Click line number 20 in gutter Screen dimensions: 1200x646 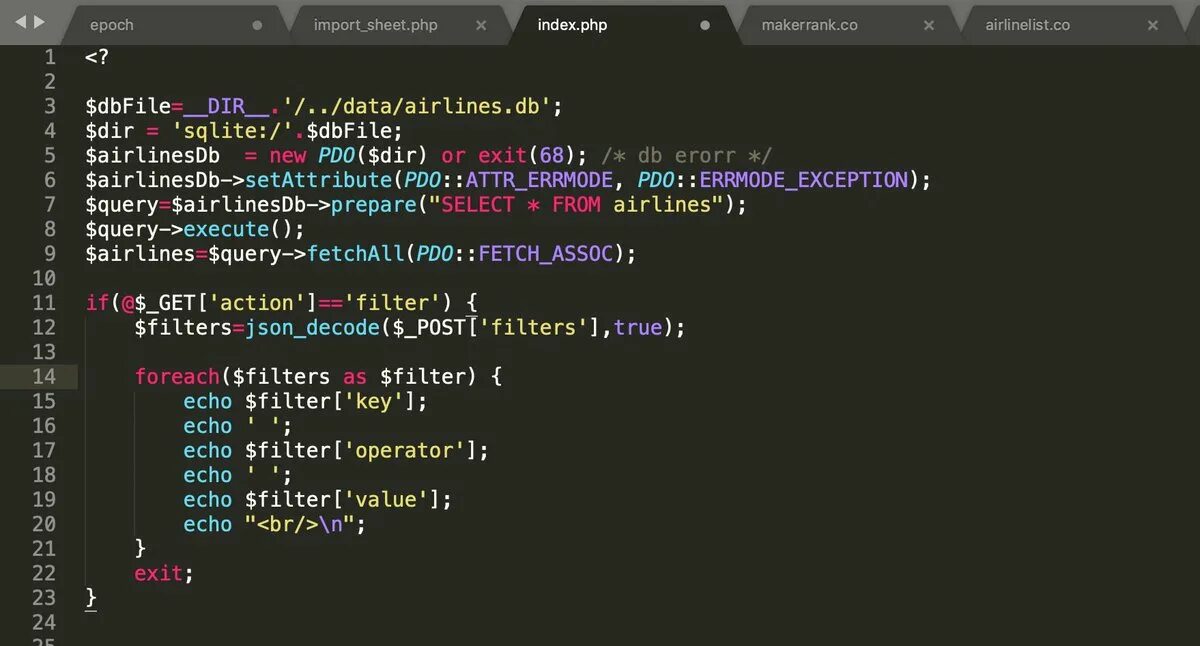coord(44,523)
